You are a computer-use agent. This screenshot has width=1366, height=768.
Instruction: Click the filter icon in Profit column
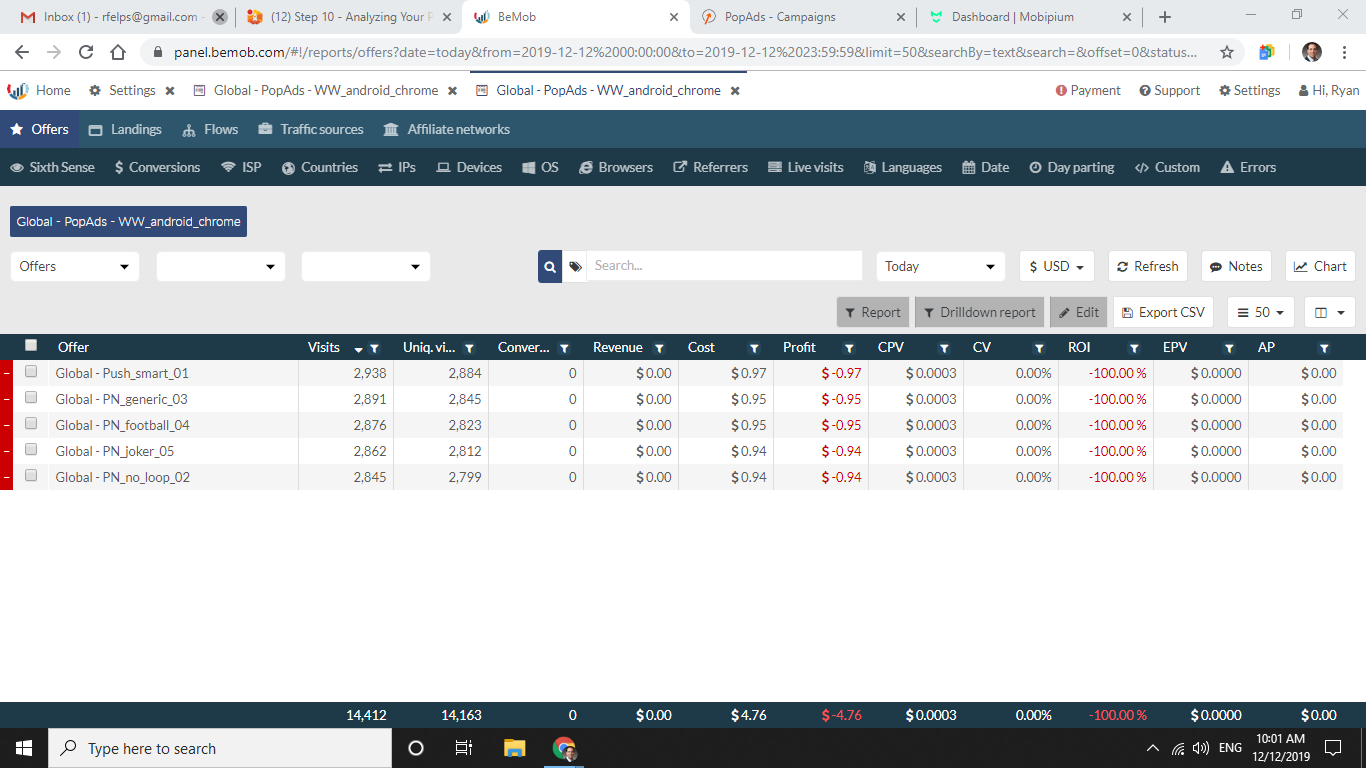pos(849,348)
